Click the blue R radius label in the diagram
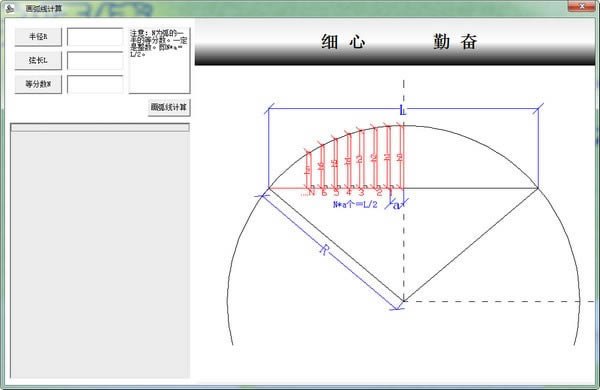Image resolution: width=600 pixels, height=390 pixels. click(x=324, y=250)
